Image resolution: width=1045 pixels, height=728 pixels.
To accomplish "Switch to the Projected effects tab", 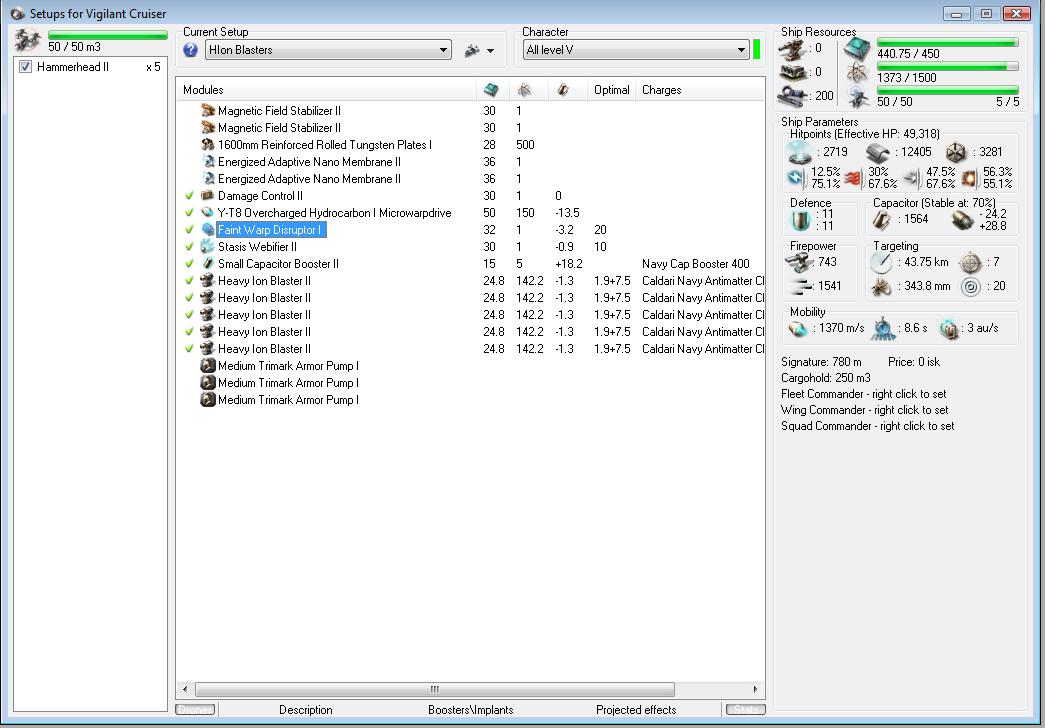I will point(636,710).
